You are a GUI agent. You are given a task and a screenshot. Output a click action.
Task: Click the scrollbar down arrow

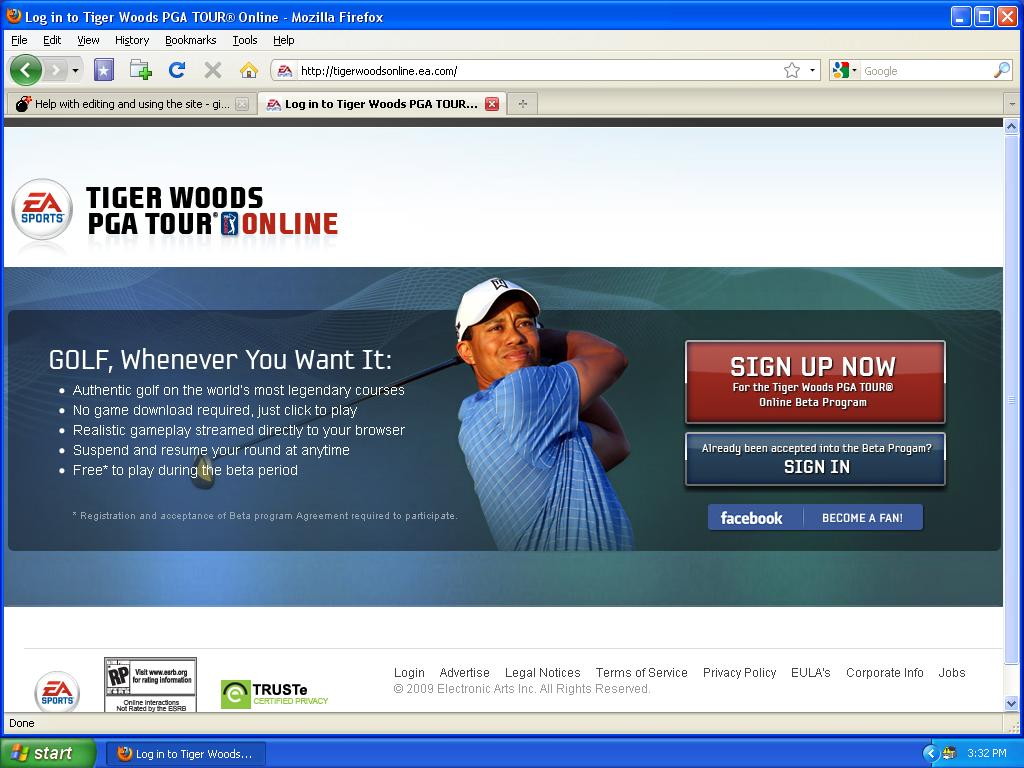click(x=1011, y=704)
